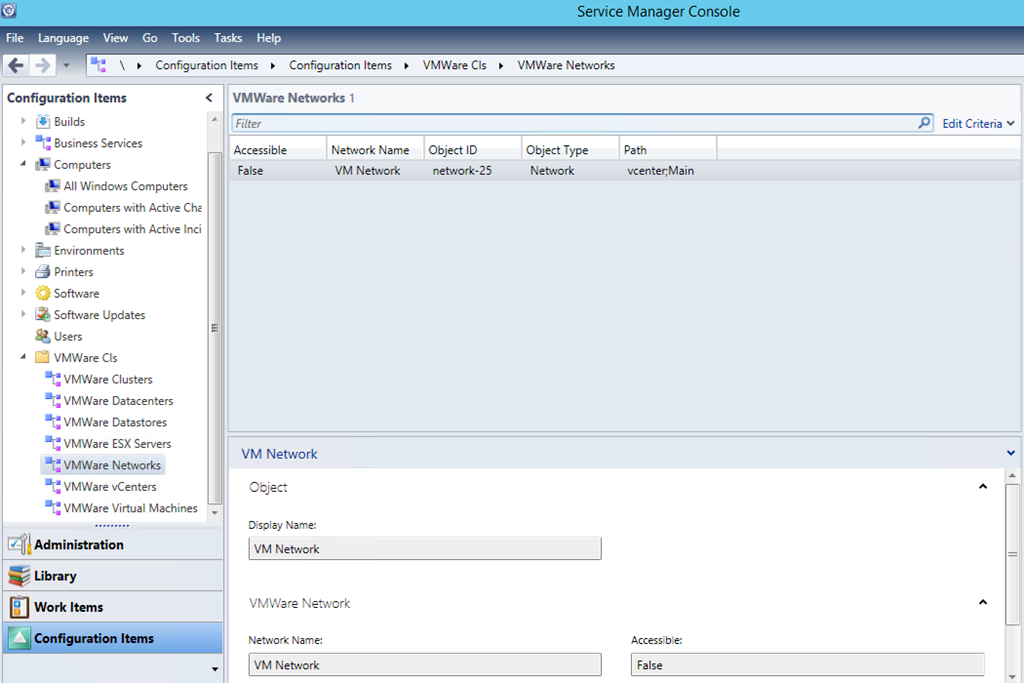Click the Filter input field
This screenshot has width=1024, height=683.
pyautogui.click(x=570, y=124)
